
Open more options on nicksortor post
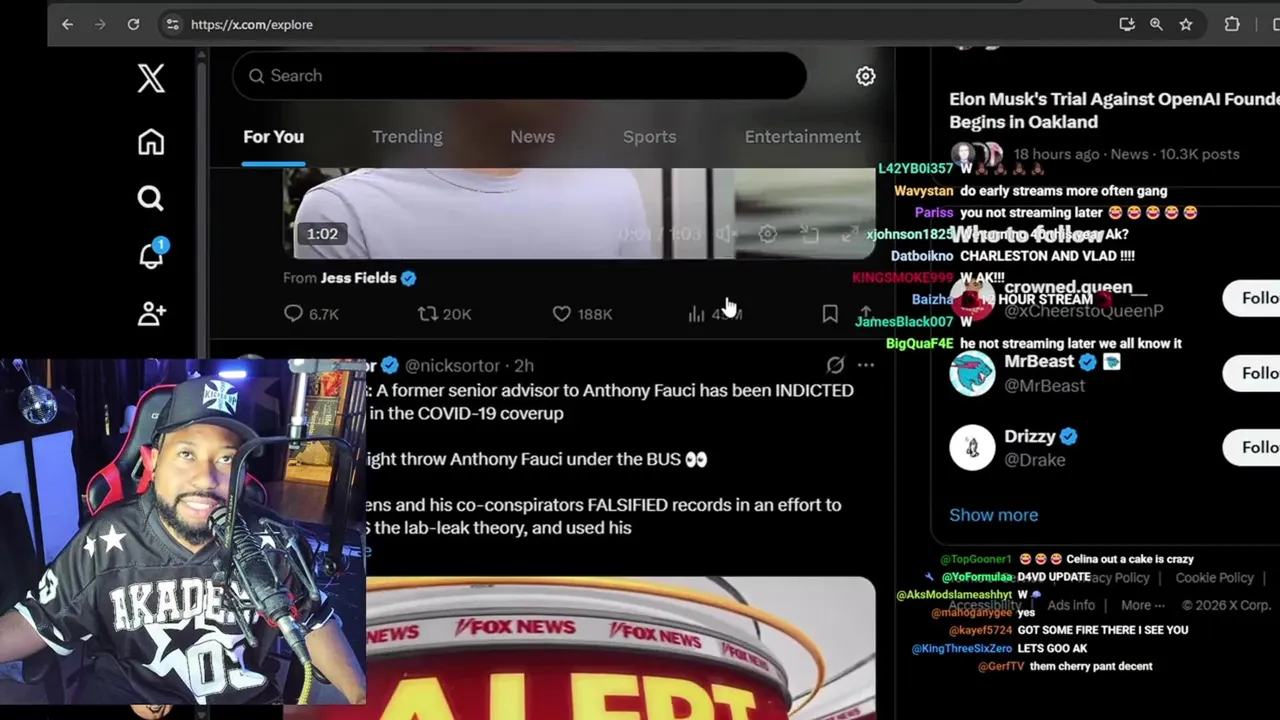pyautogui.click(x=866, y=366)
